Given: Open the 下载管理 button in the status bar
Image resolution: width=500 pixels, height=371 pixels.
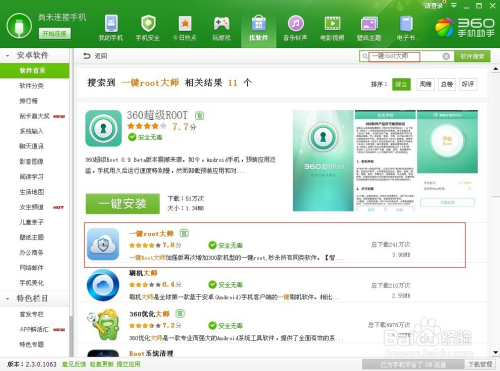Looking at the screenshot, I should (x=480, y=364).
